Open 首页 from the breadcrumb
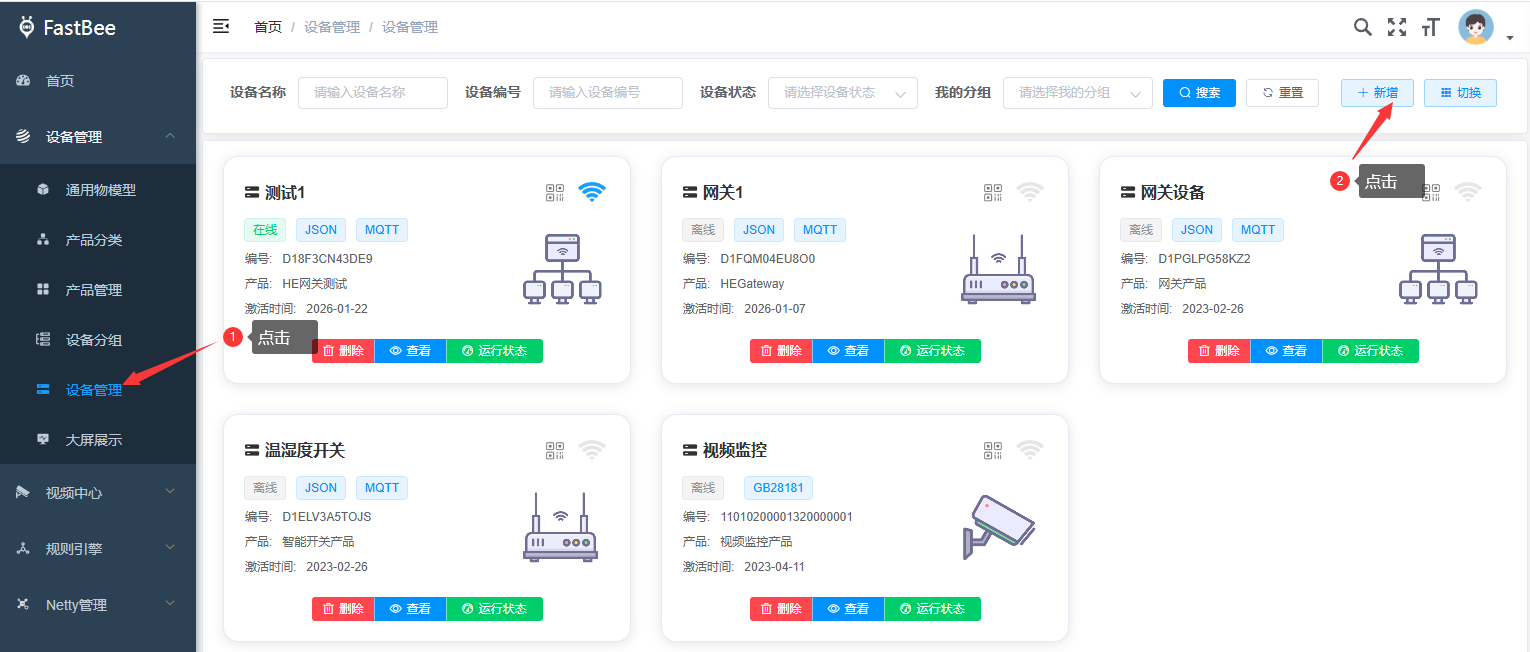This screenshot has height=652, width=1530. coord(267,27)
